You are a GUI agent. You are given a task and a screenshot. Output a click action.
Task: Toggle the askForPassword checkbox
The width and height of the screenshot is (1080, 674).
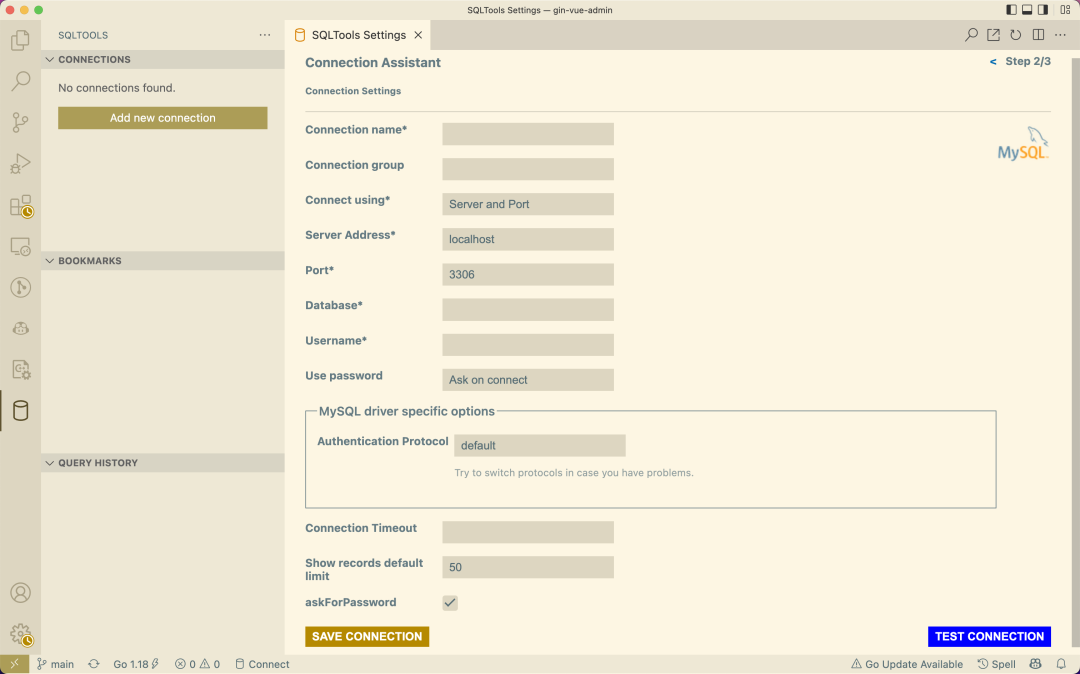pyautogui.click(x=450, y=603)
